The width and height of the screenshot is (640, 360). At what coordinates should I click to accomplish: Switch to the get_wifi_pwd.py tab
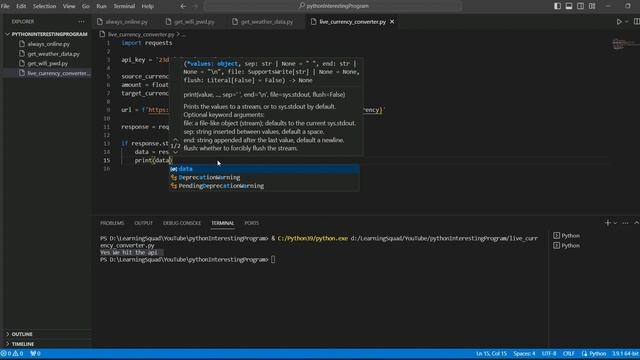pyautogui.click(x=194, y=22)
